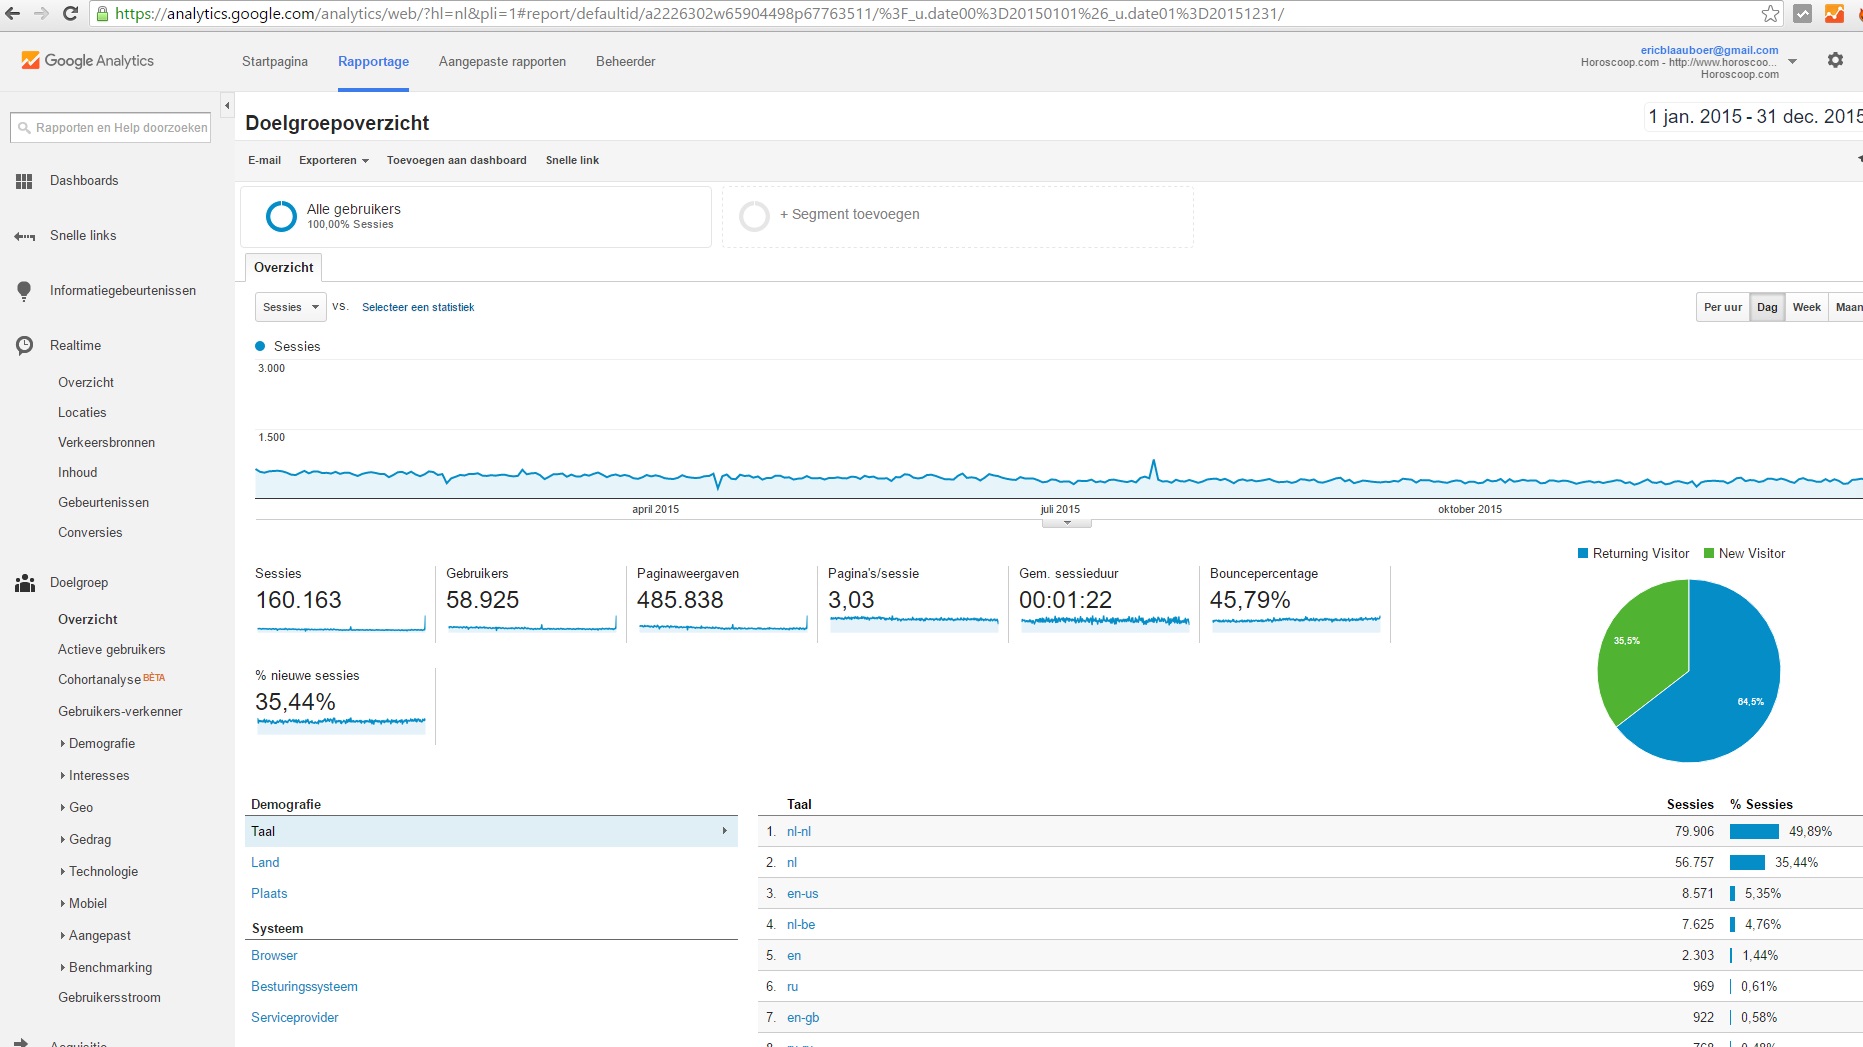Image resolution: width=1863 pixels, height=1047 pixels.
Task: Click the Snelle links arrow icon
Action: (24, 236)
